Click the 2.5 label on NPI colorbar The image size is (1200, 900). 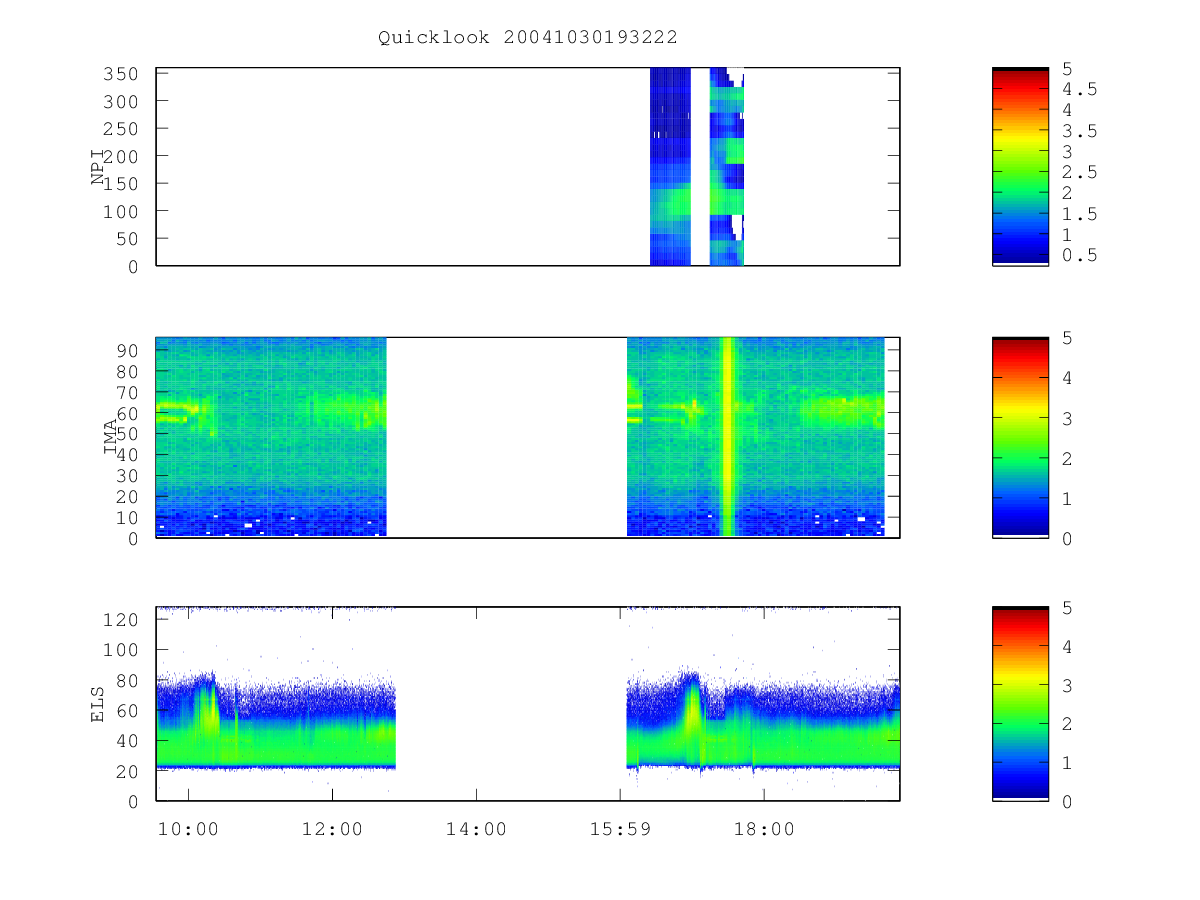tap(1079, 172)
